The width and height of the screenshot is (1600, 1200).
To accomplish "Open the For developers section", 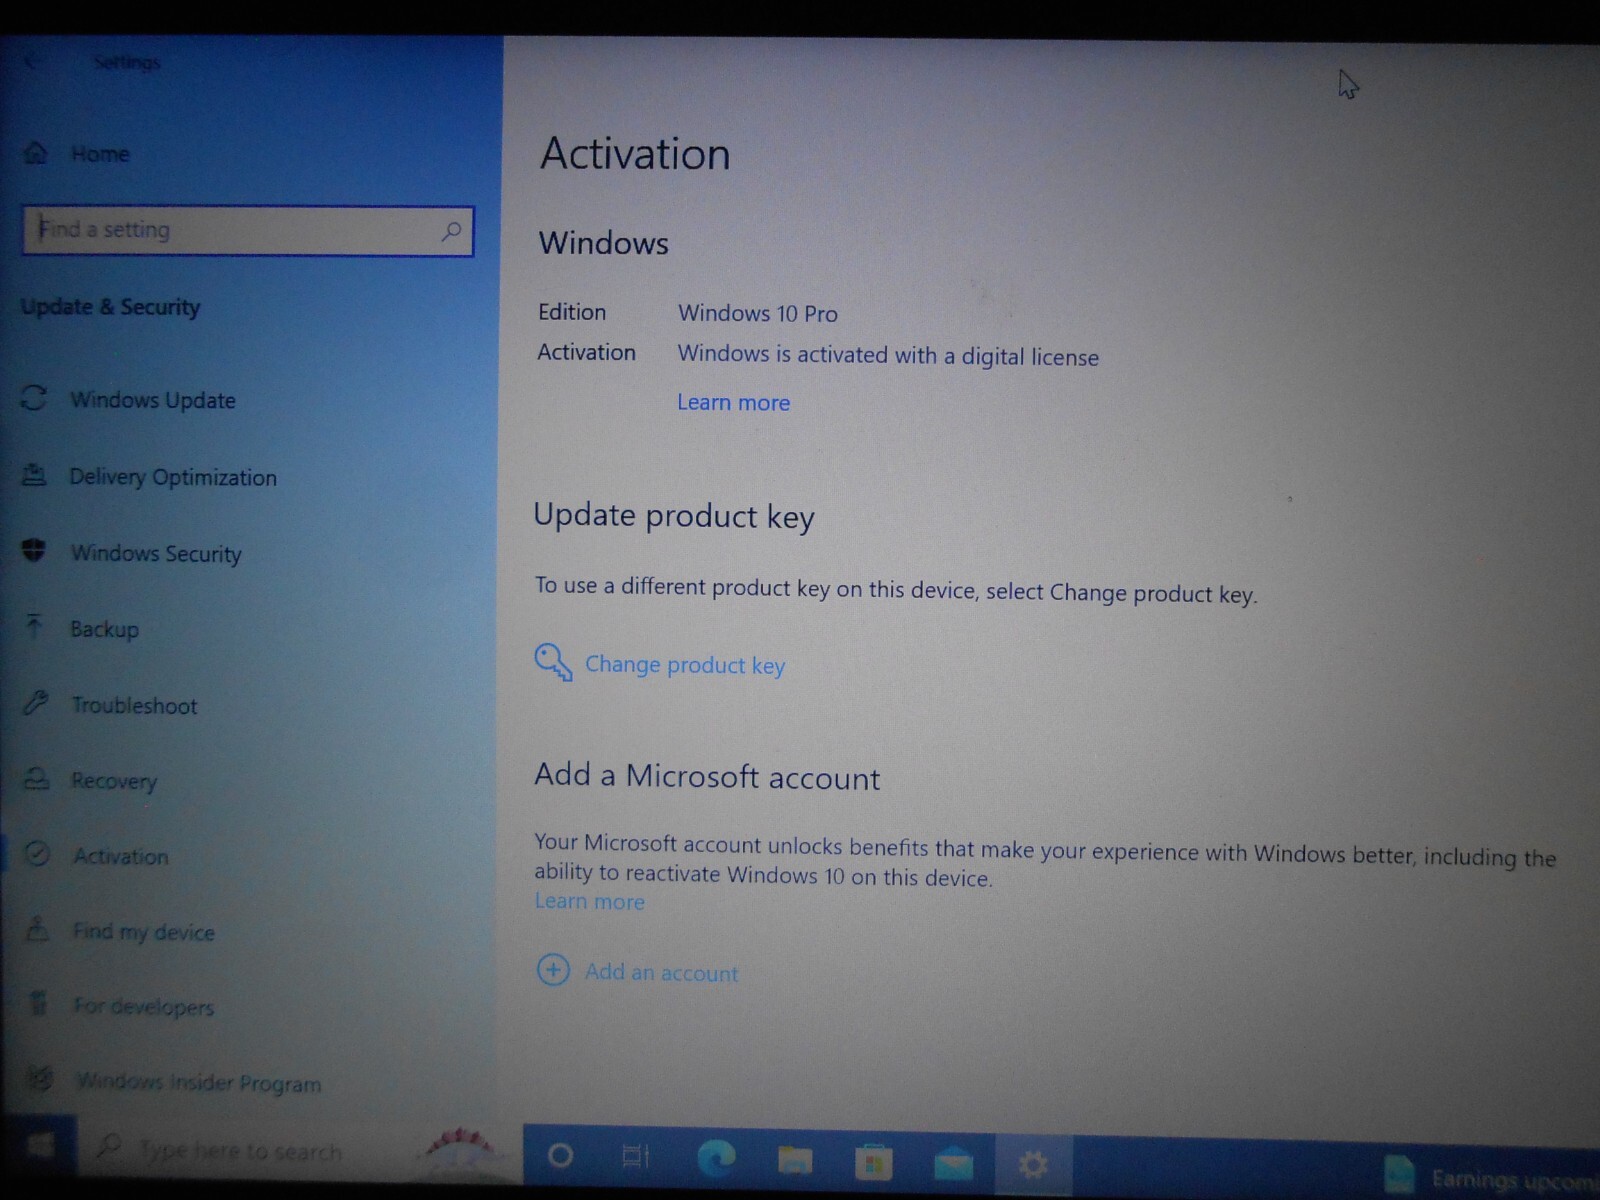I will coord(120,1005).
